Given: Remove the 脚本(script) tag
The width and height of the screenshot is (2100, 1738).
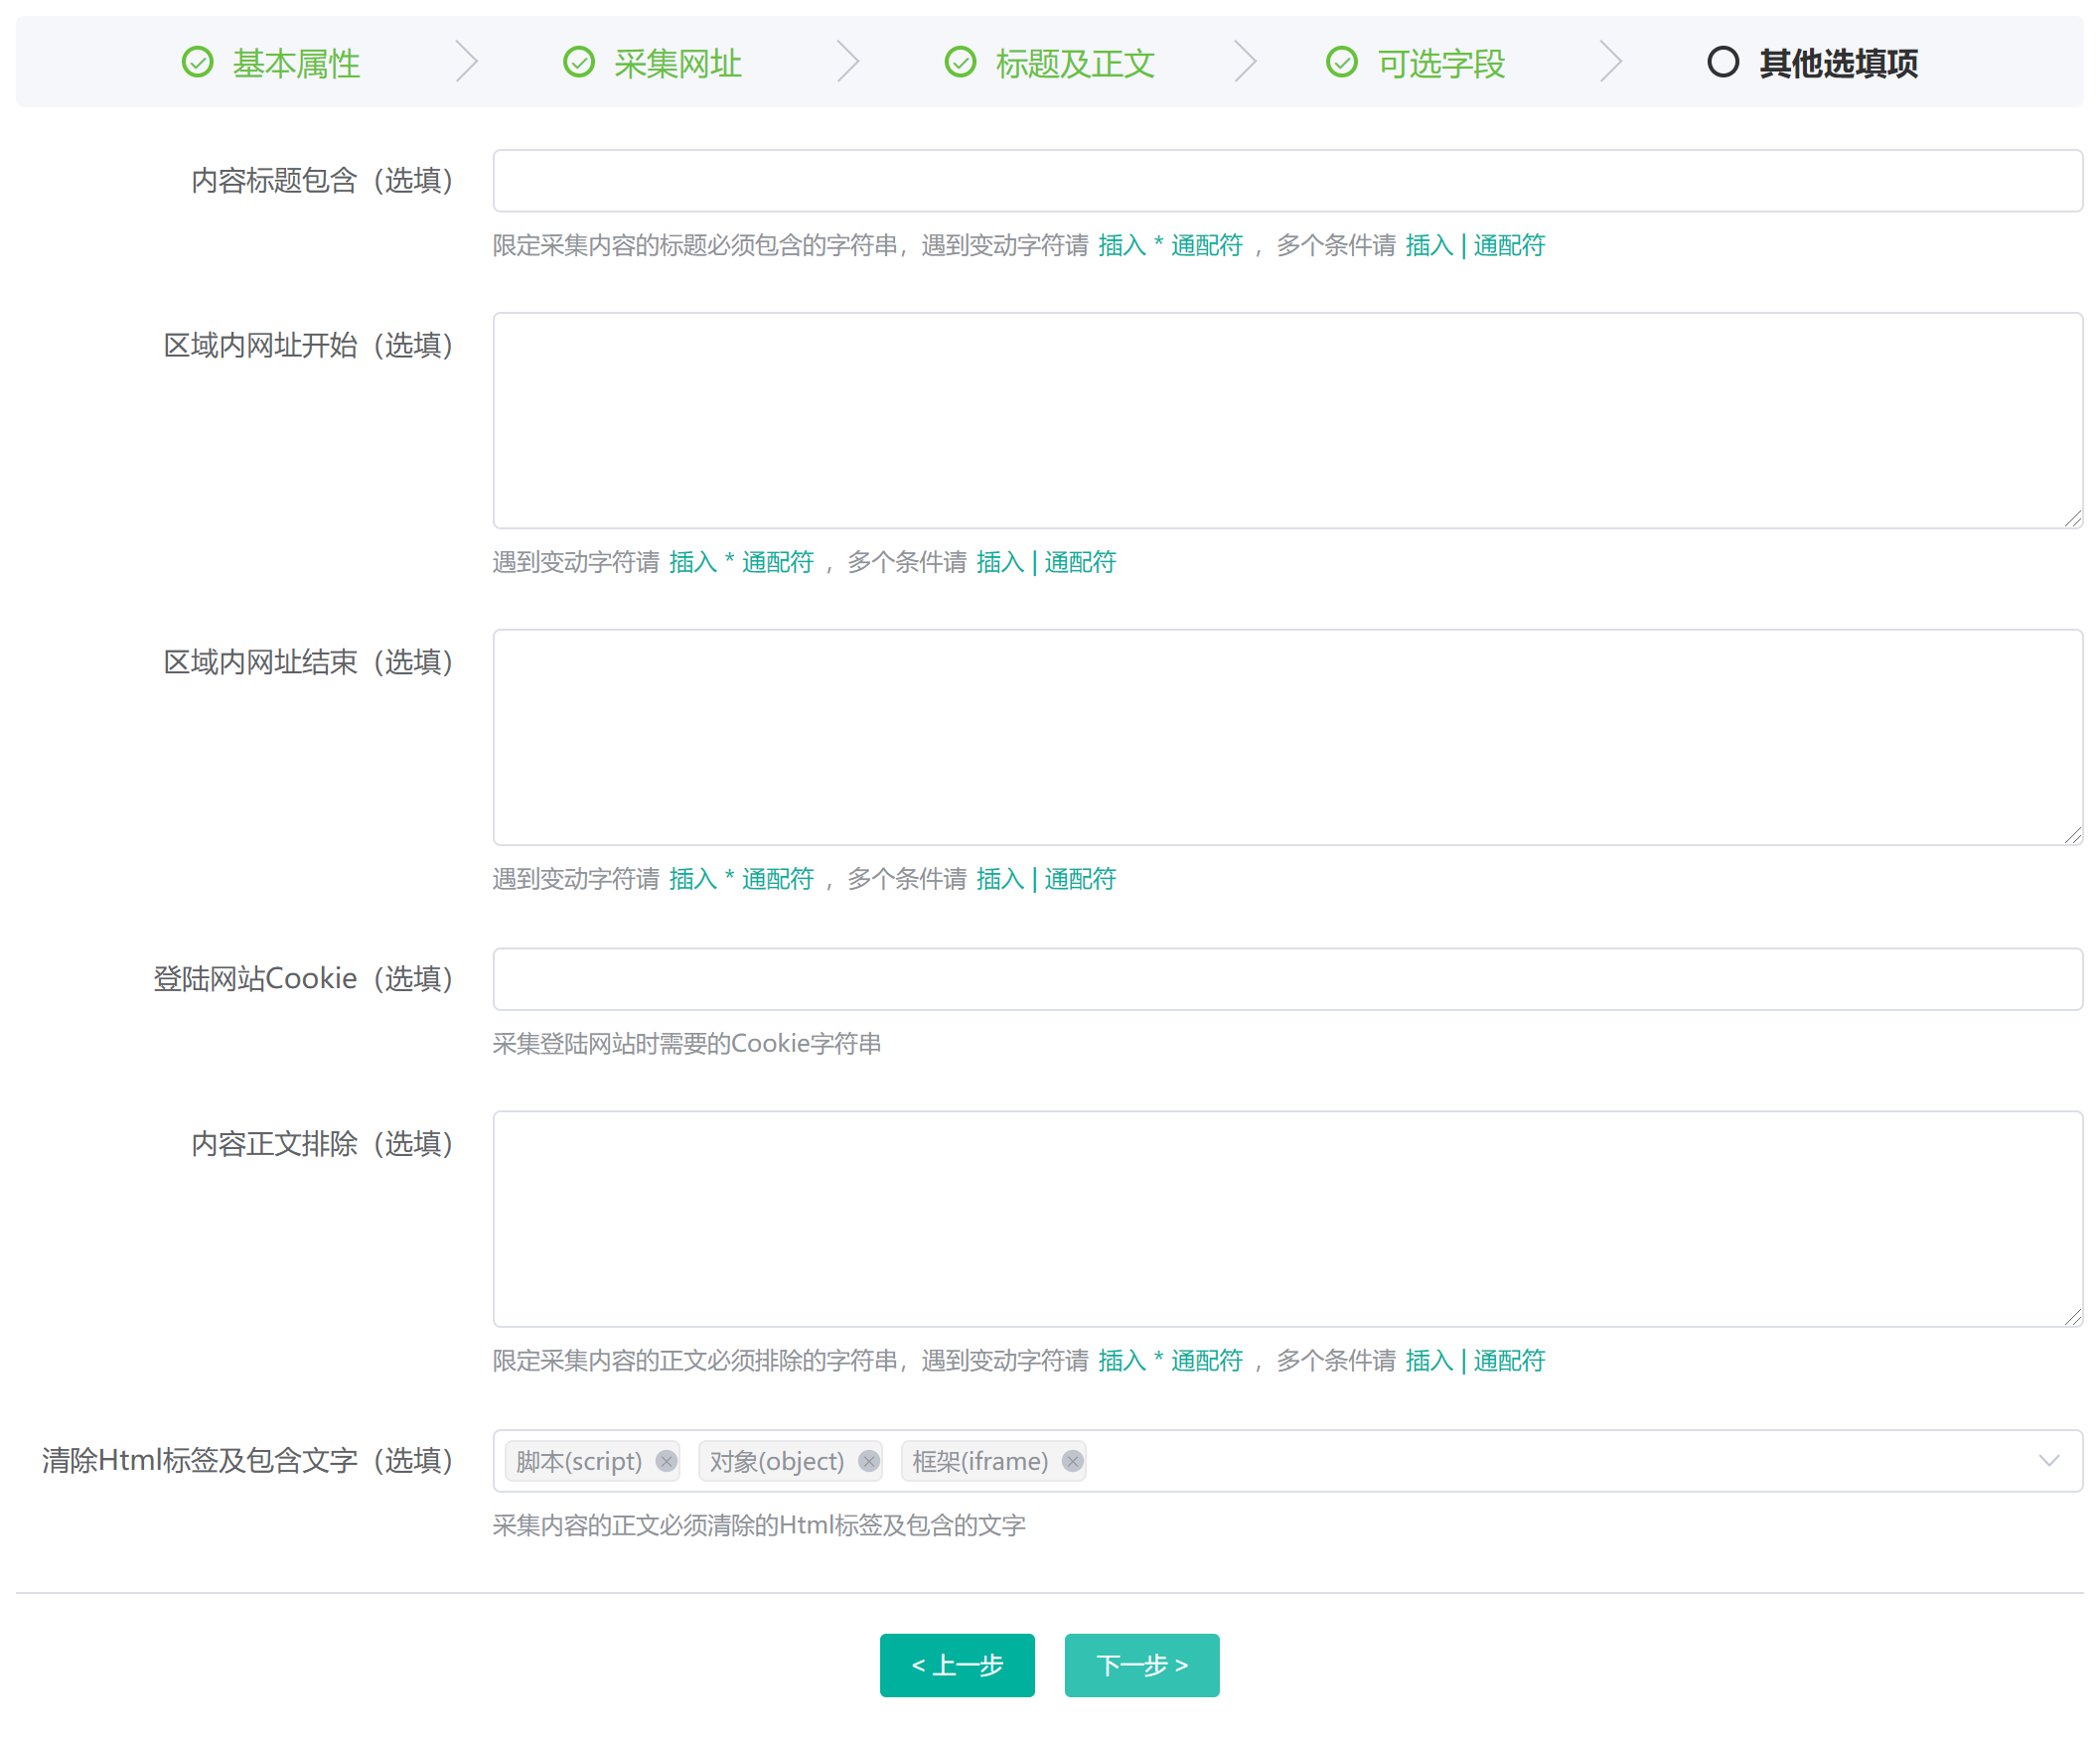Looking at the screenshot, I should point(666,1461).
